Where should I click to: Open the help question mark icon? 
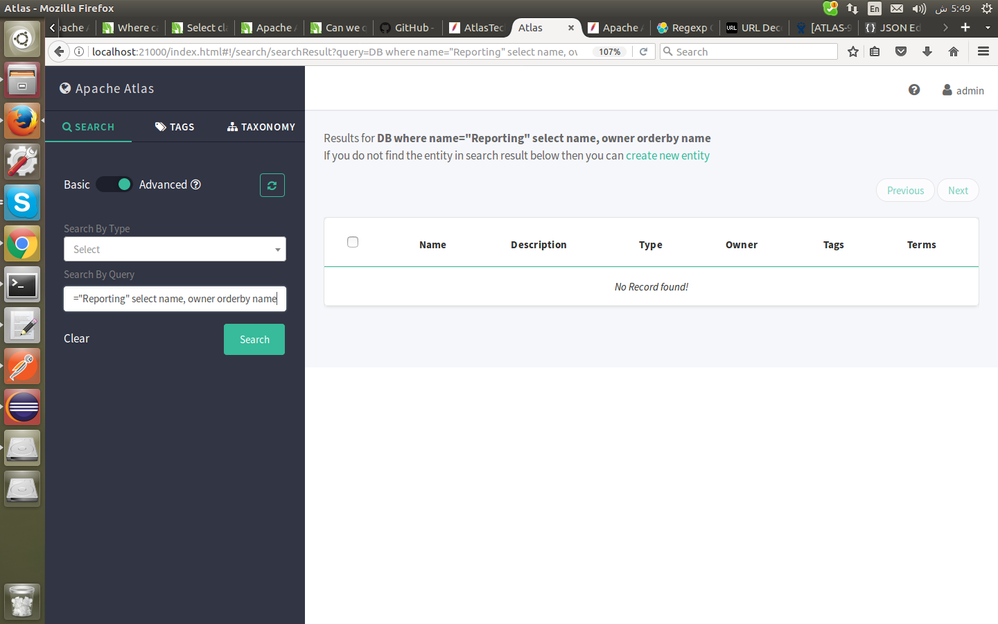click(x=914, y=90)
